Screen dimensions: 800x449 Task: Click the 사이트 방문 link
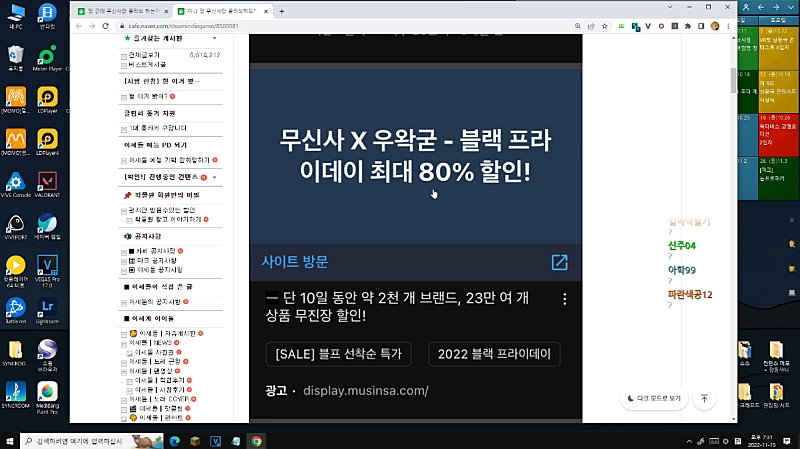pyautogui.click(x=295, y=262)
